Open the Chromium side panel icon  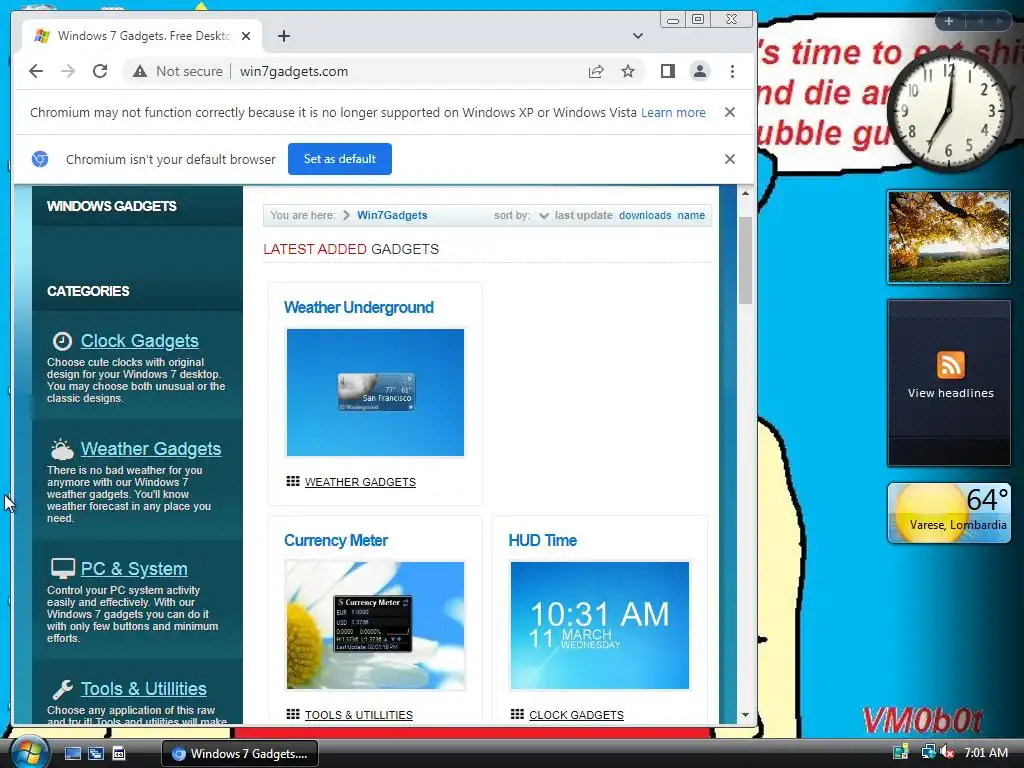(x=667, y=71)
